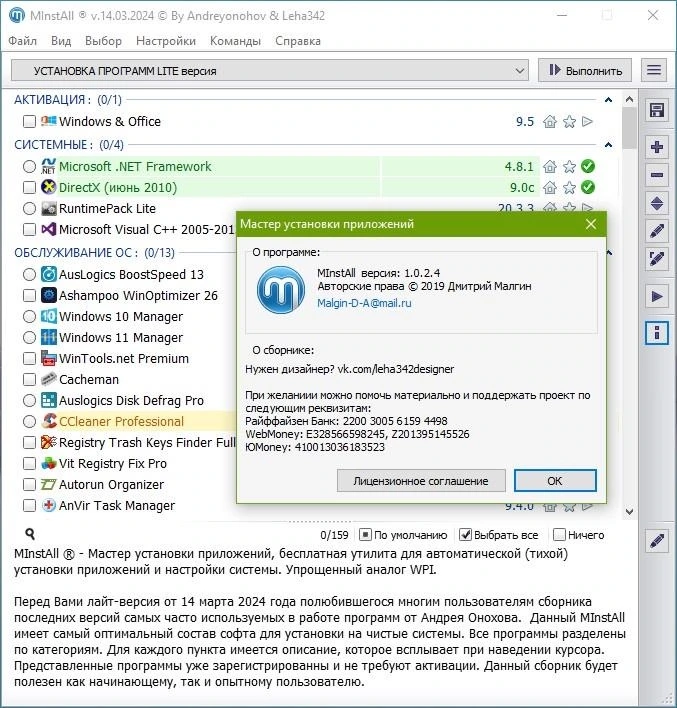Viewport: 677px width, 708px height.
Task: Select the AnVir Task Manager entry
Action: (x=117, y=505)
